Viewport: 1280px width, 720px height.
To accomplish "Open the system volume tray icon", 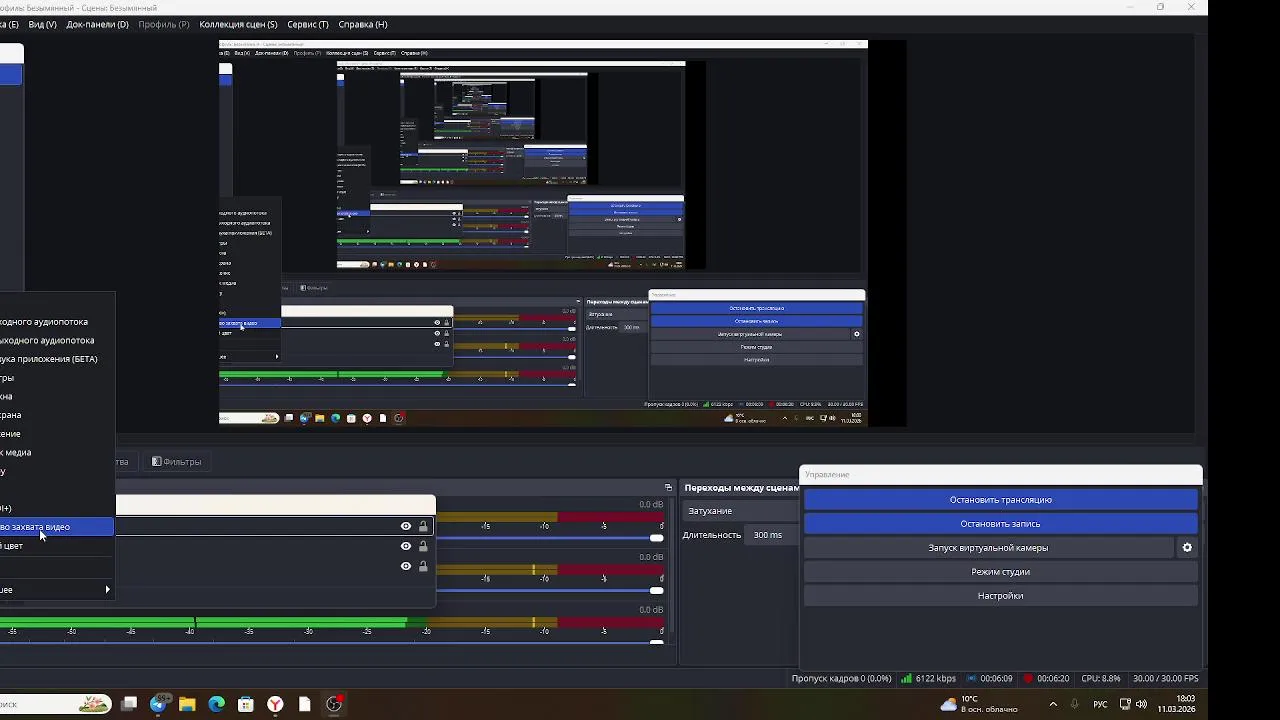I will tap(1141, 704).
